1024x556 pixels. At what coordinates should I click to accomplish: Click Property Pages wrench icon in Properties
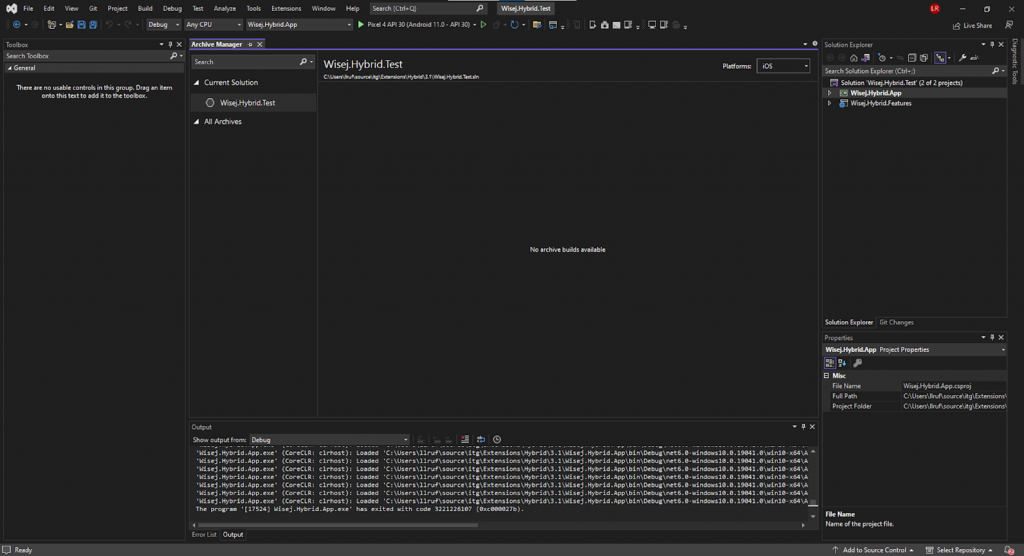[857, 363]
